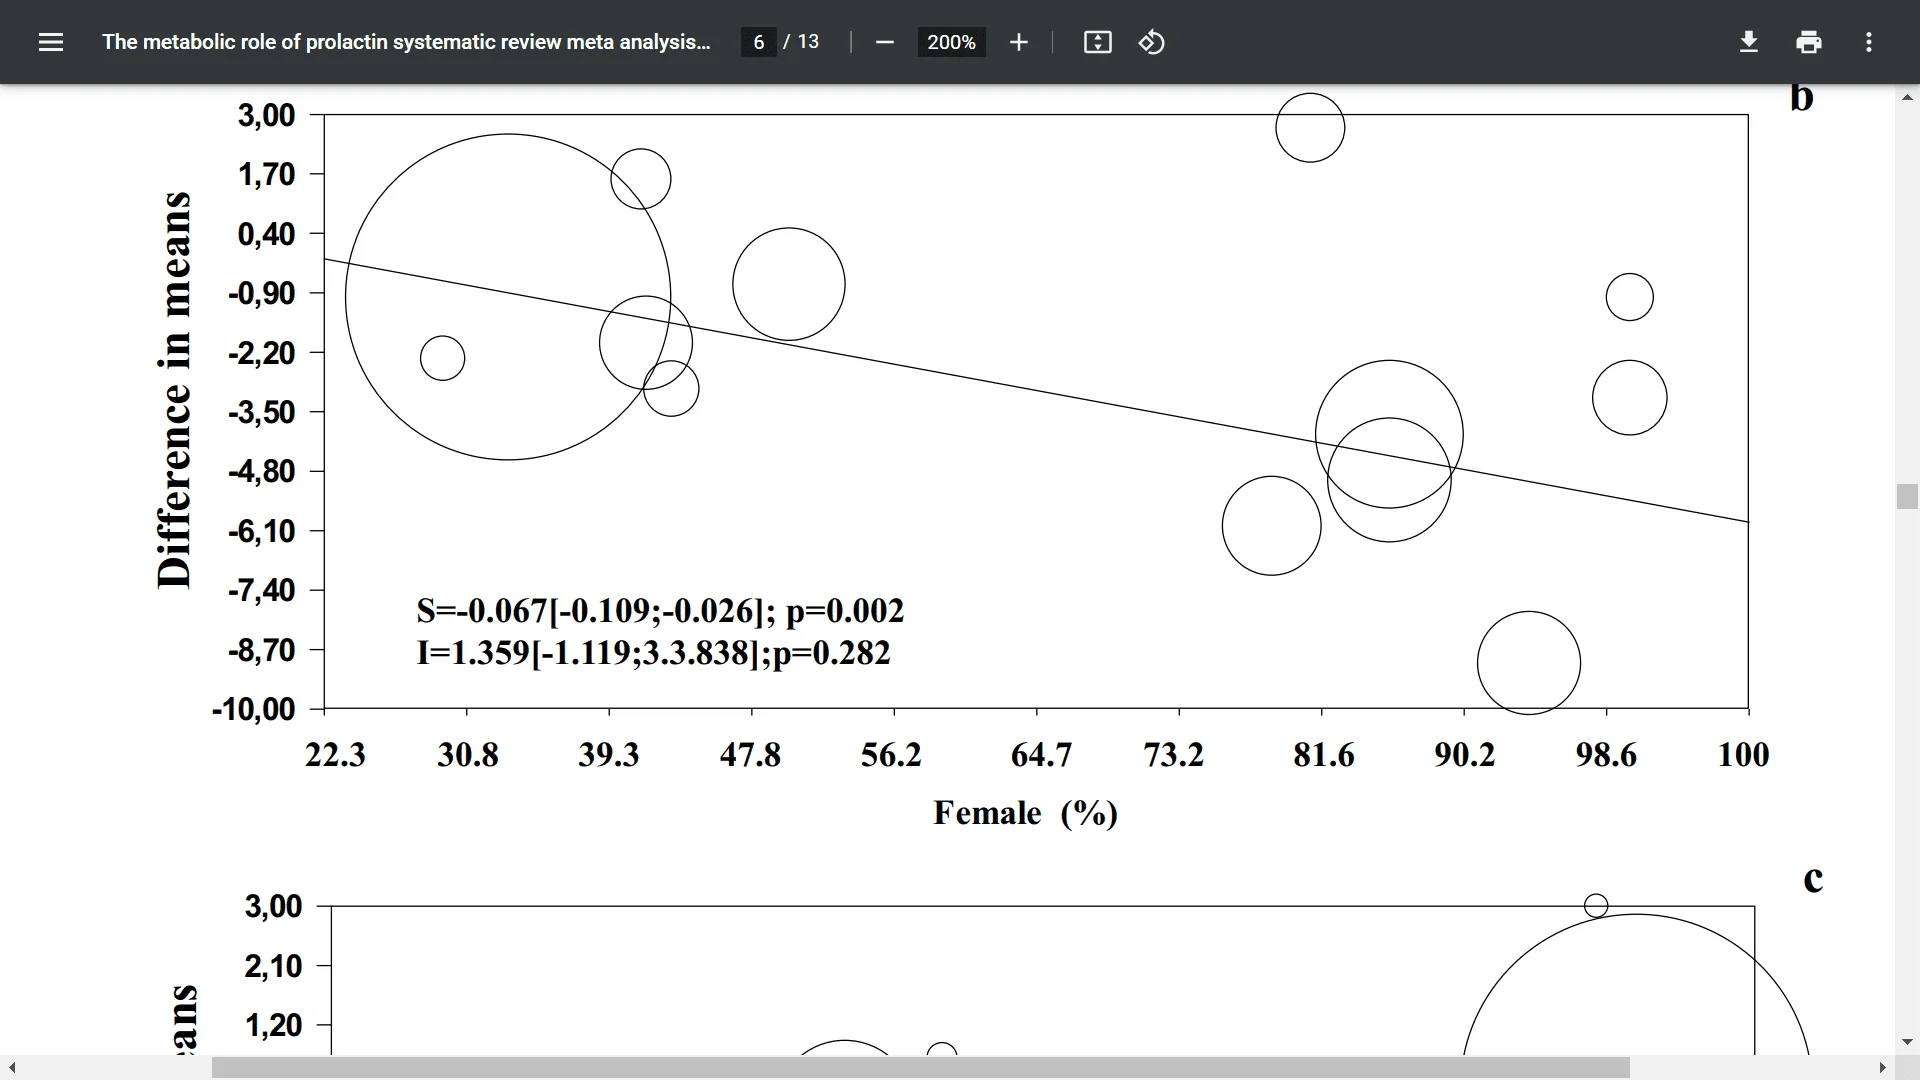Click the zoom in plus button
This screenshot has width=1920, height=1080.
coord(1018,42)
